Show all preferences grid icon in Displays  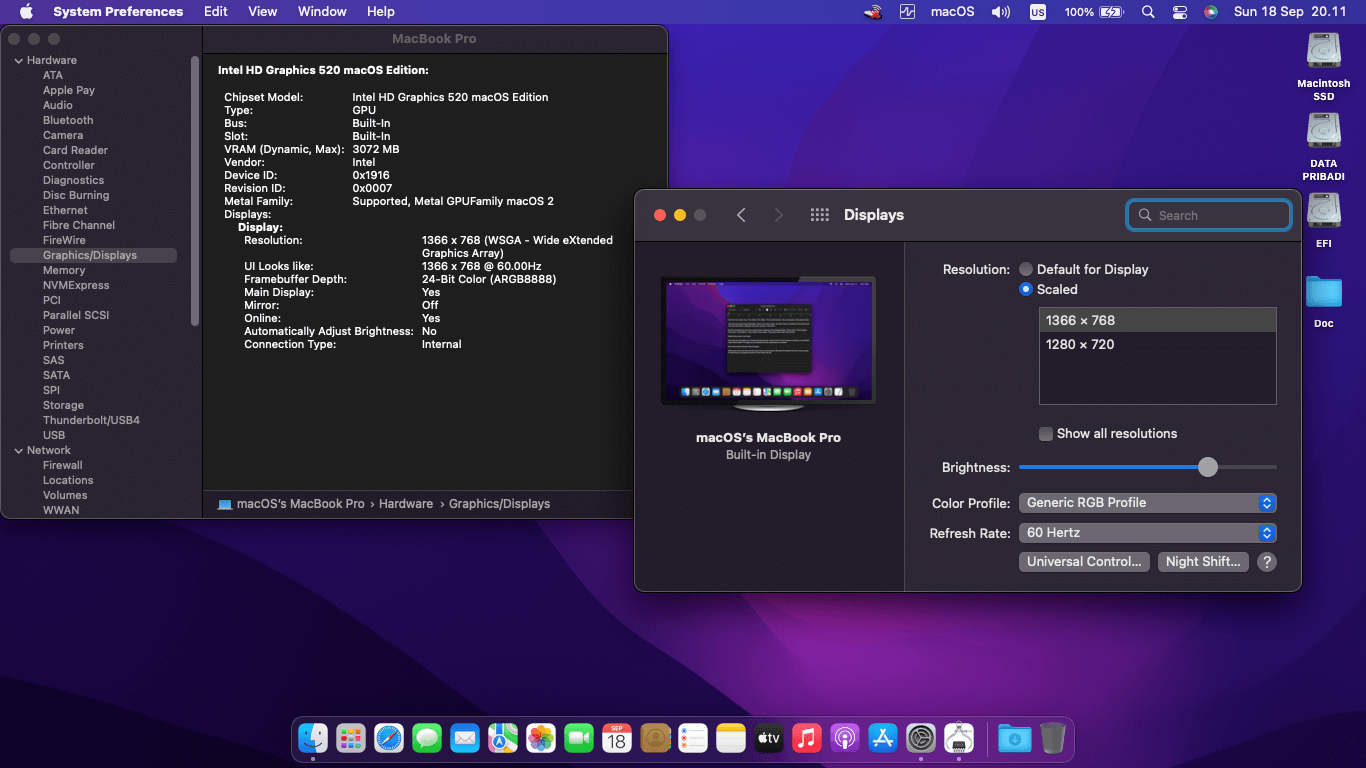(820, 215)
